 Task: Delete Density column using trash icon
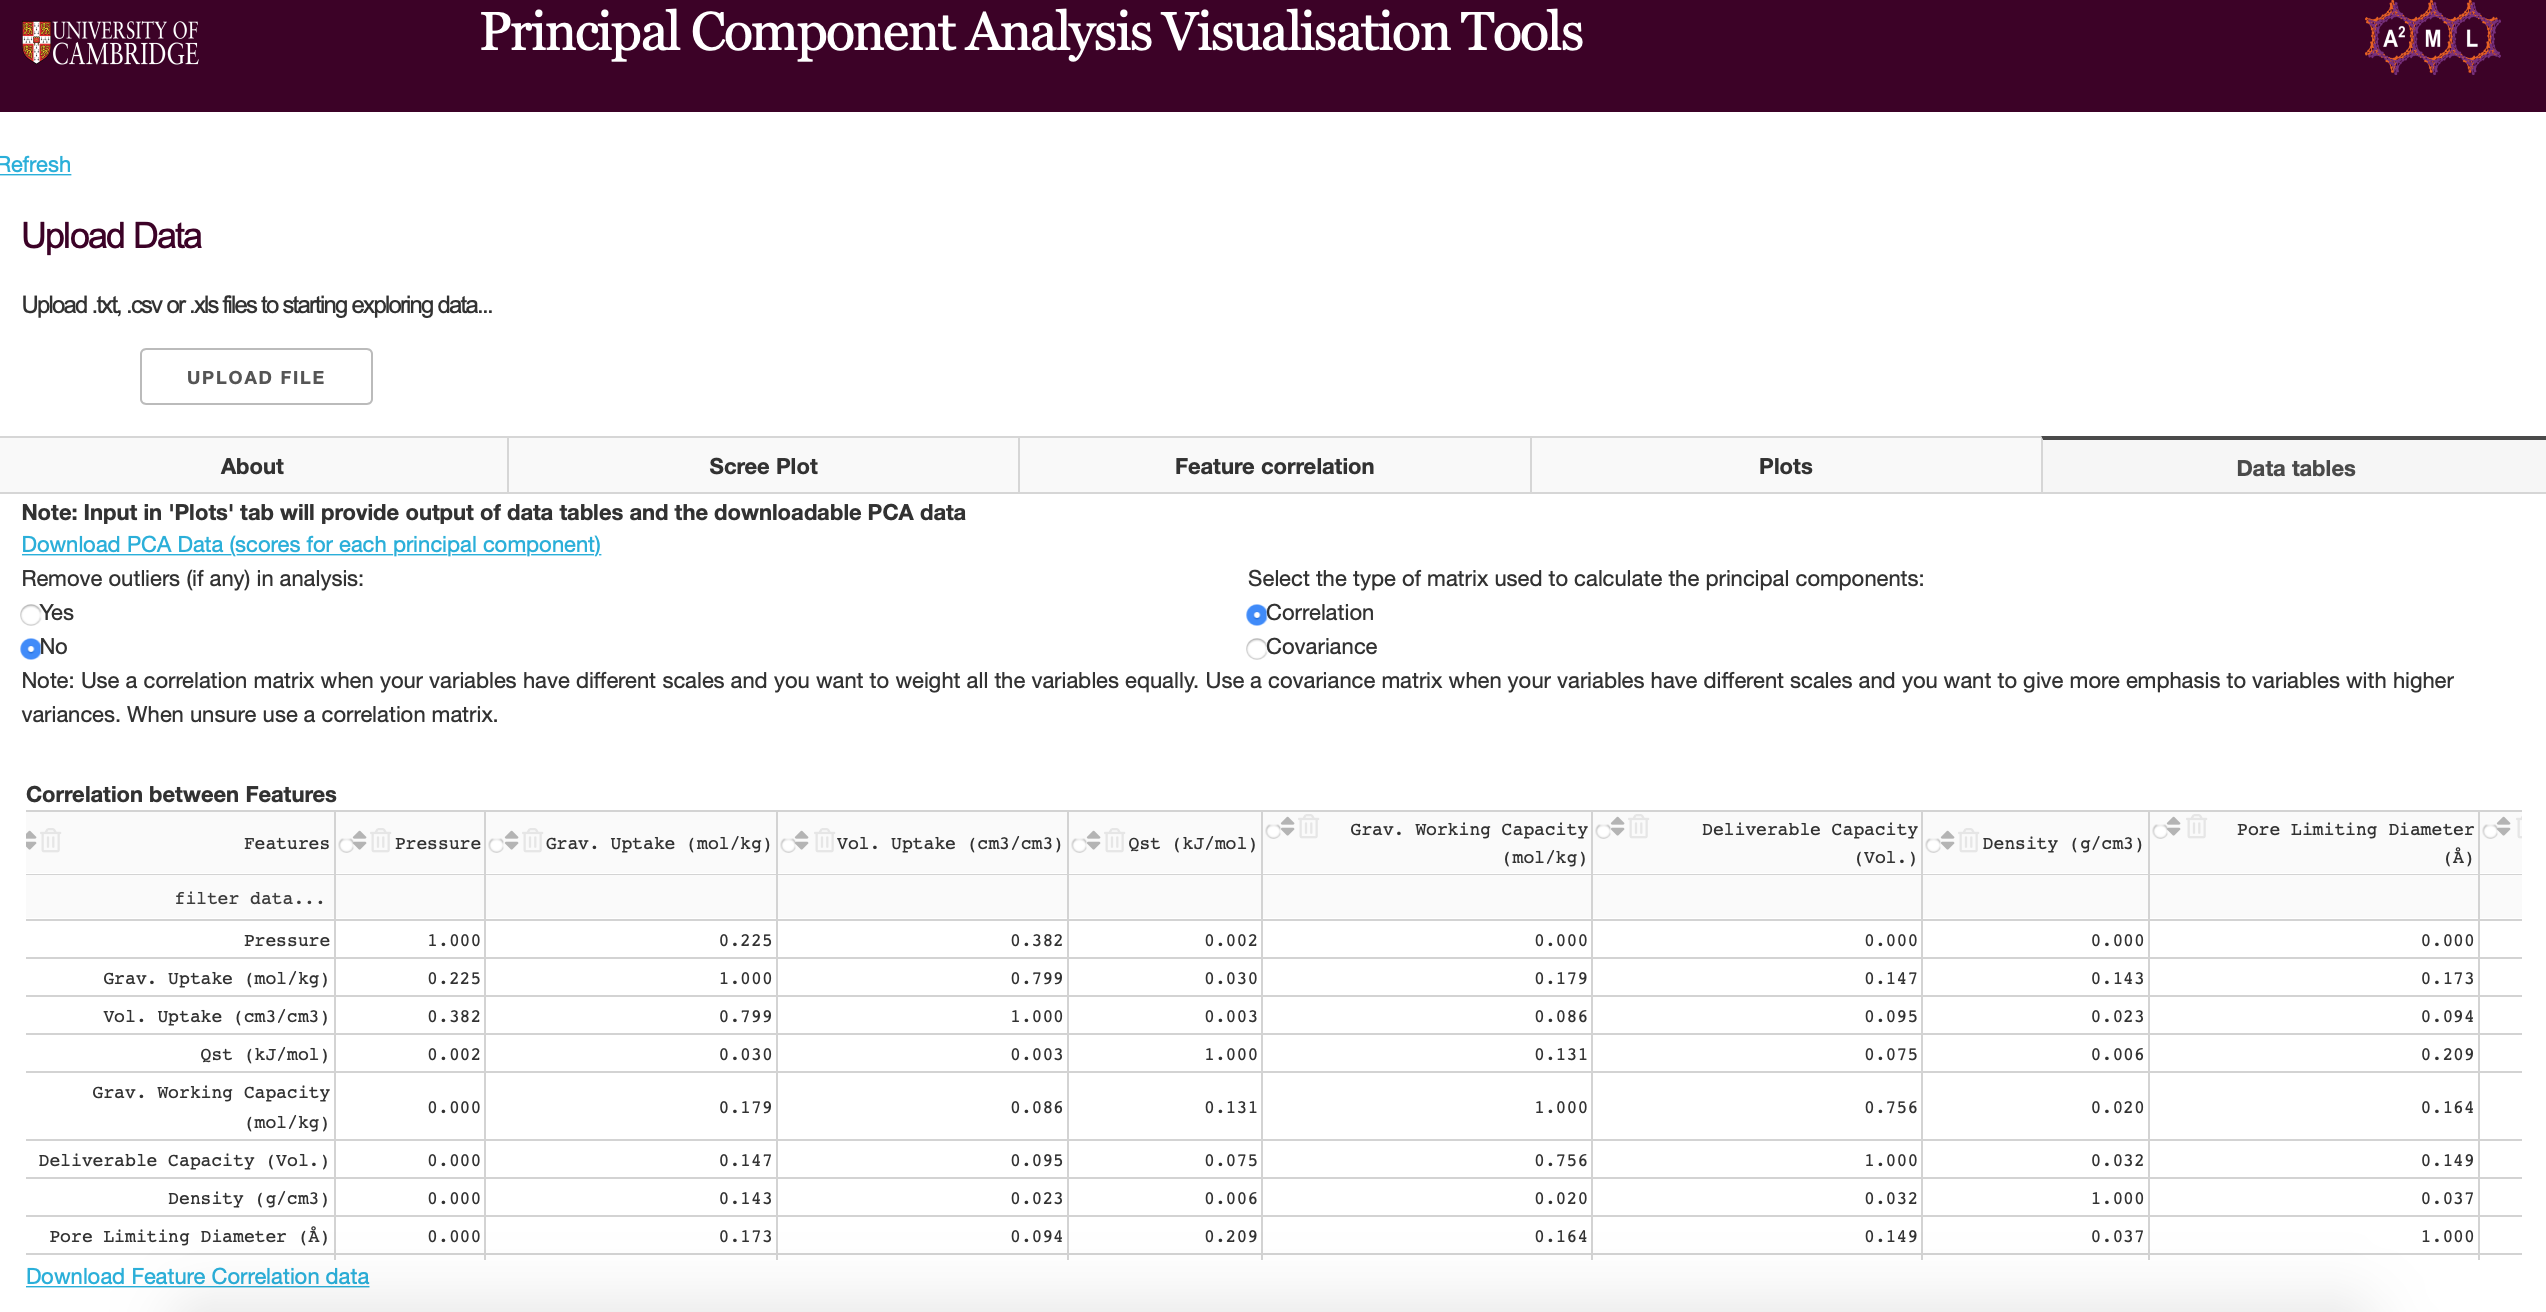tap(1968, 841)
